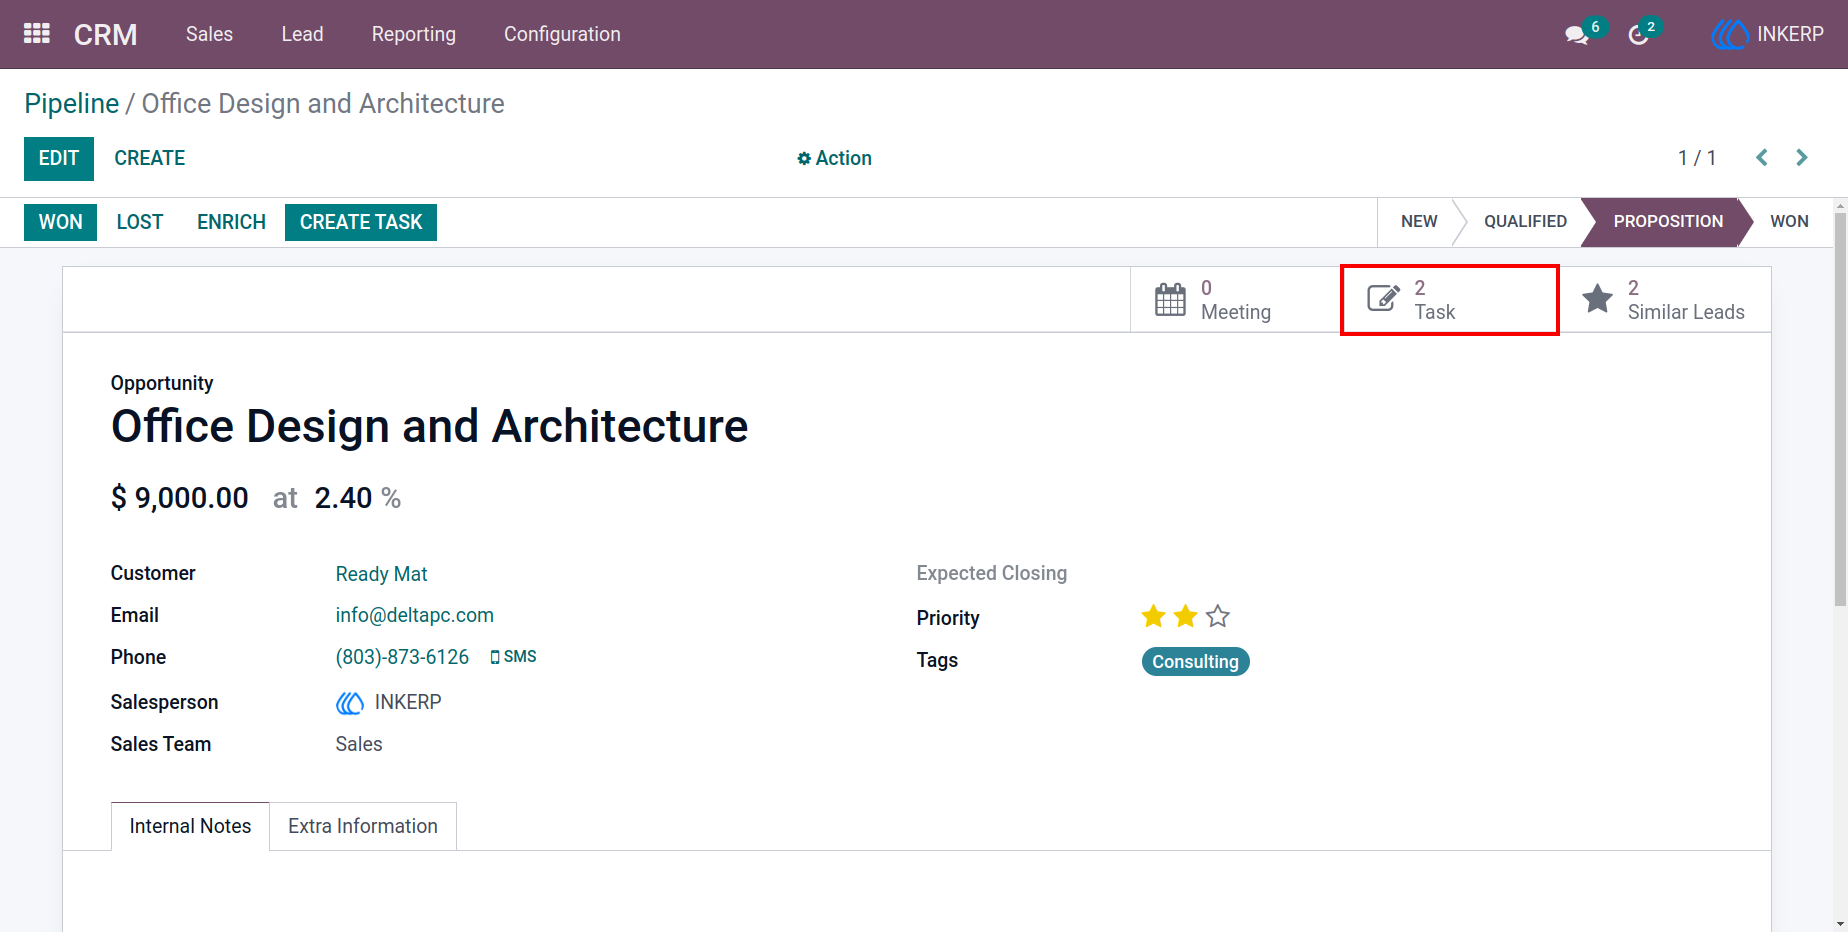Click the (803)-873-6126 phone link
The width and height of the screenshot is (1848, 932).
pos(402,657)
